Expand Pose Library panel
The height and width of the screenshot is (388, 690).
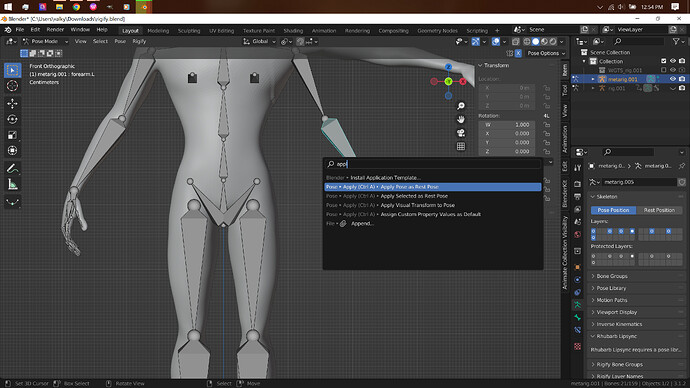(610, 288)
